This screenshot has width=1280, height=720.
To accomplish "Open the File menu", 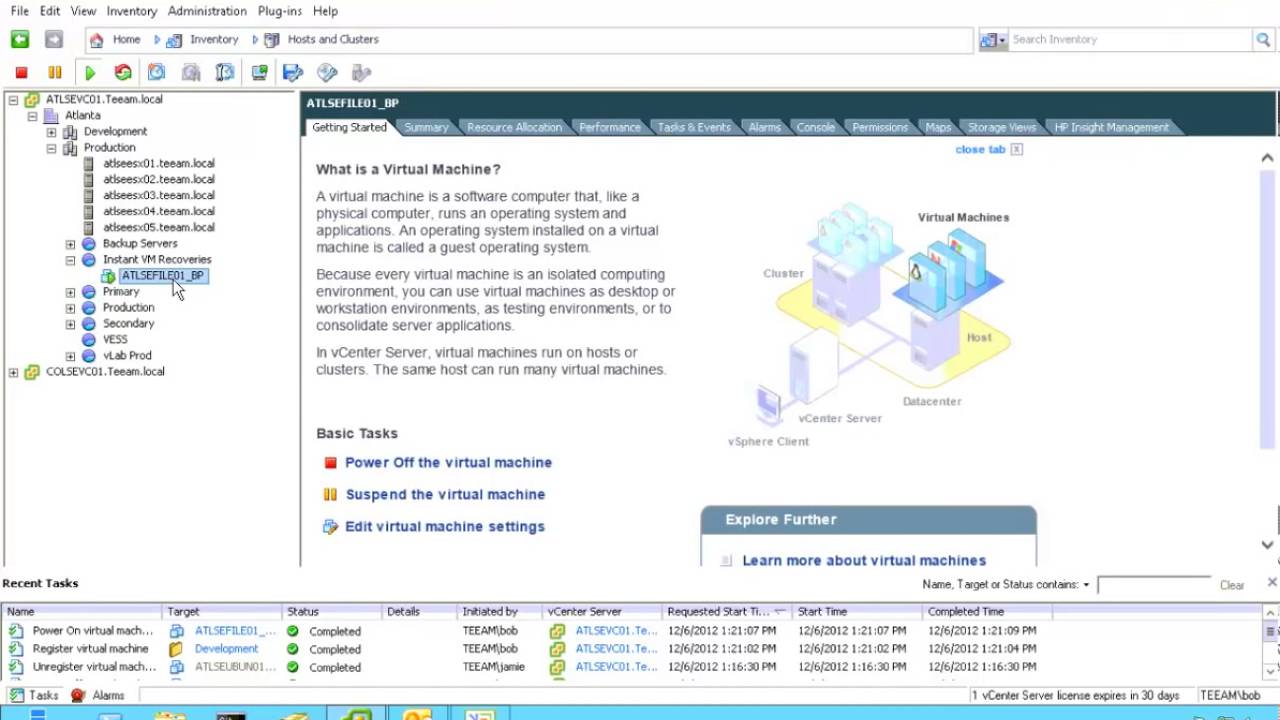I will tap(20, 11).
